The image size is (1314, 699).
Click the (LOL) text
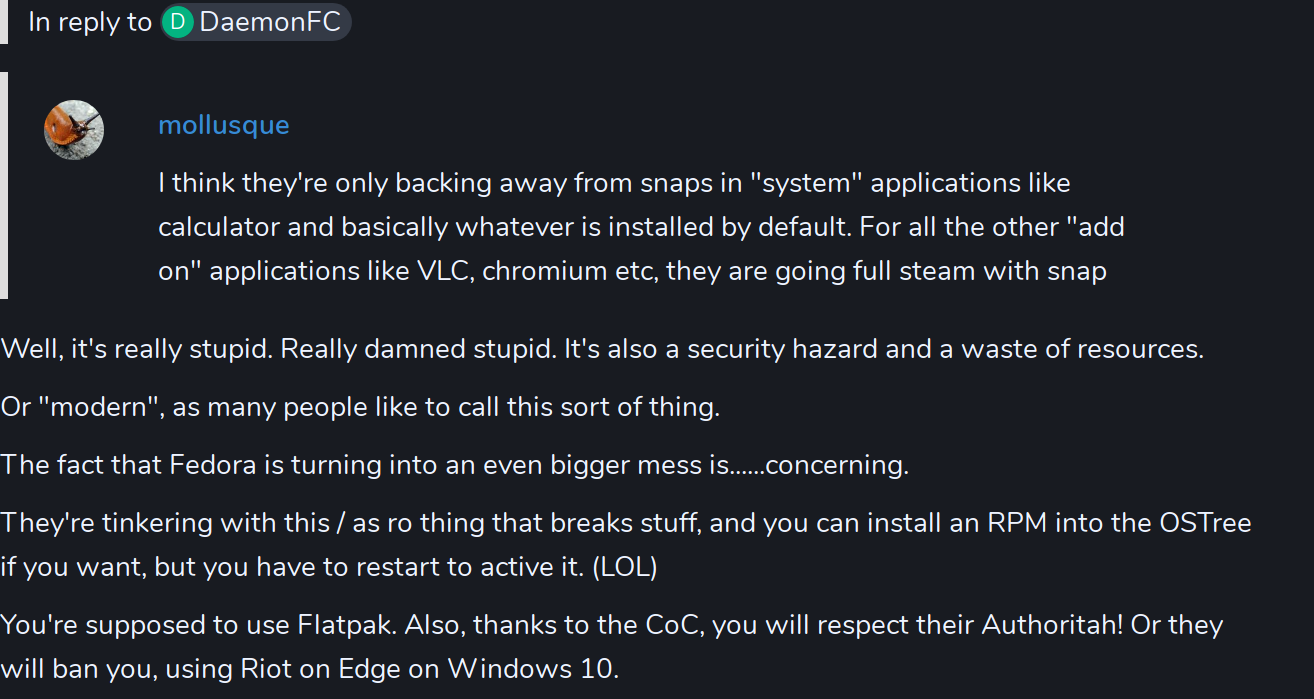click(x=625, y=567)
